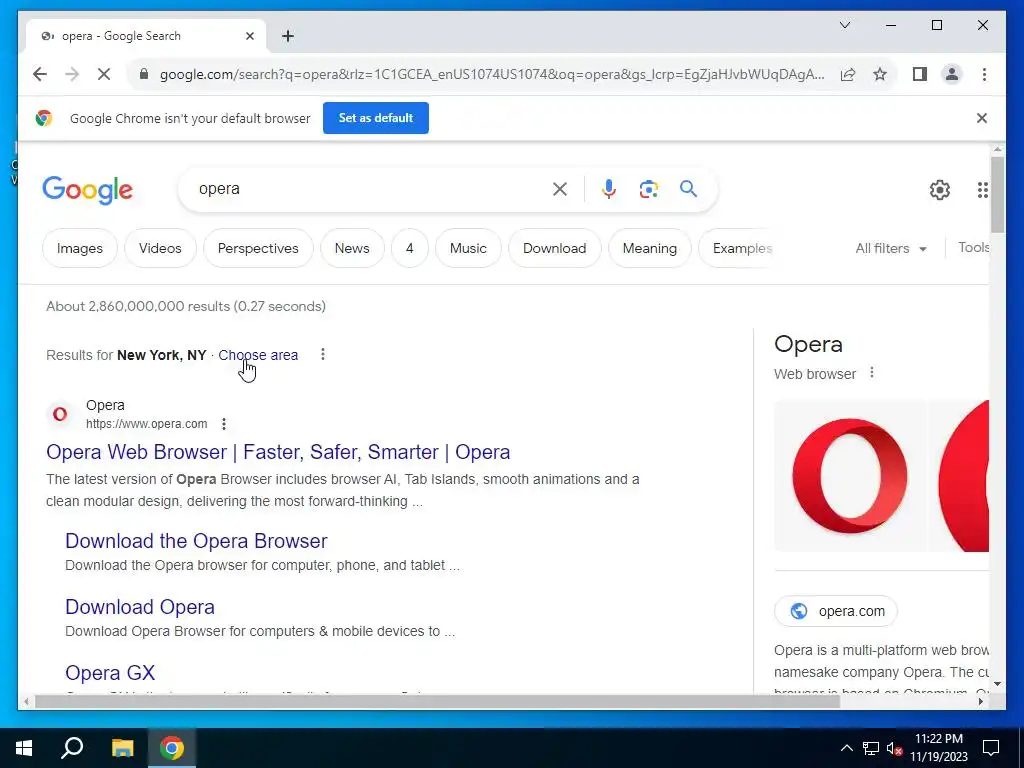Open the network tray icon
This screenshot has width=1024, height=768.
pyautogui.click(x=871, y=748)
